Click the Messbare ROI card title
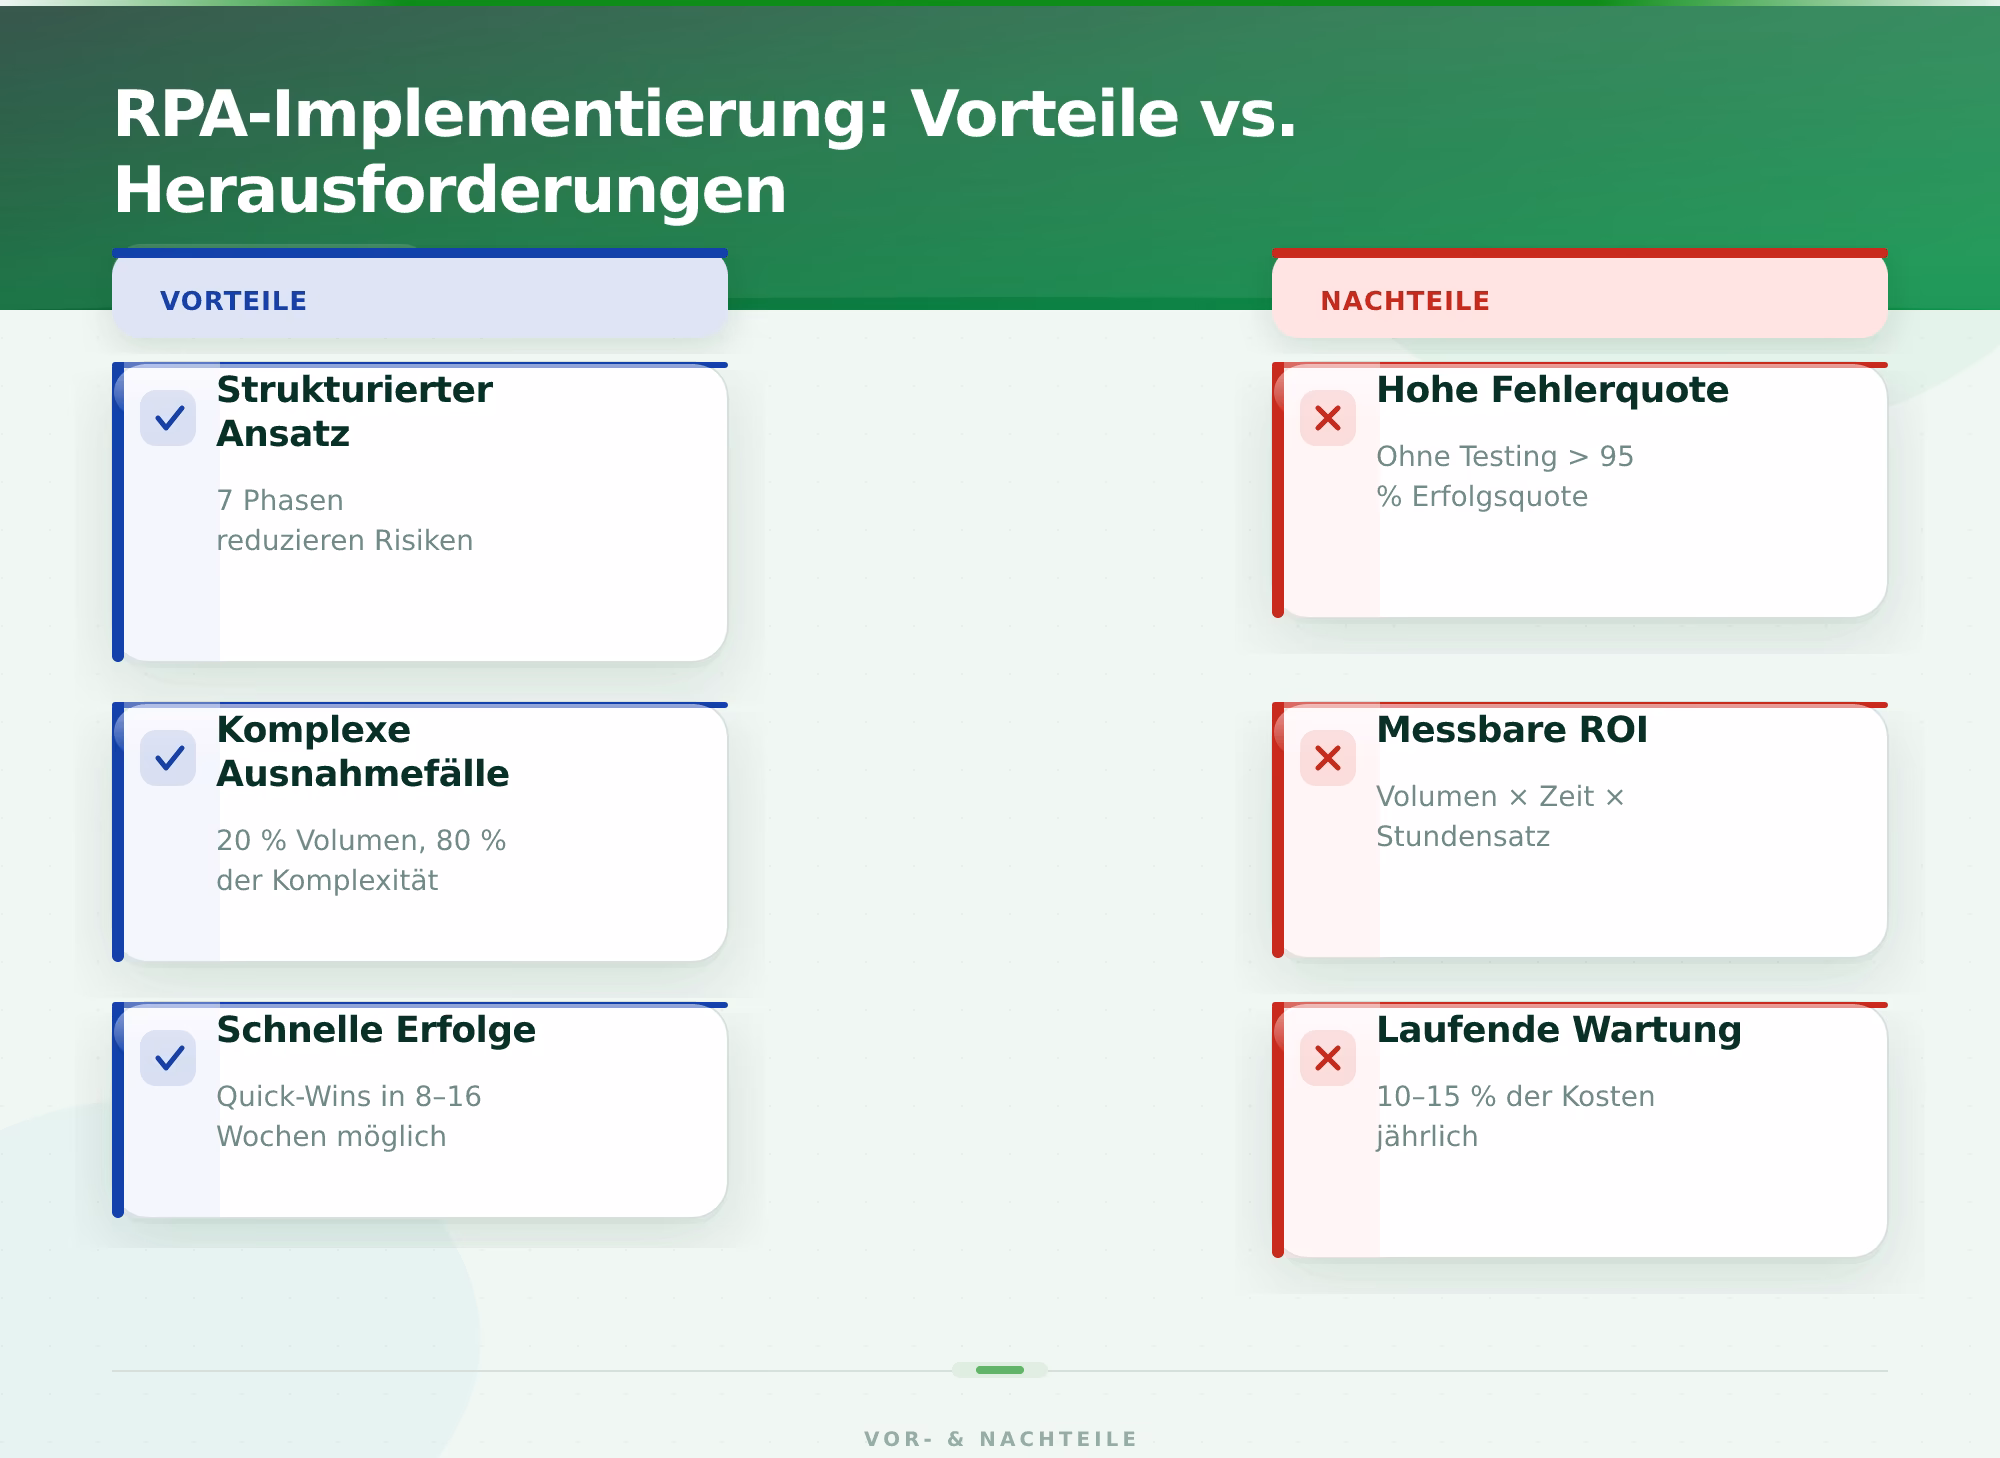 point(1512,730)
